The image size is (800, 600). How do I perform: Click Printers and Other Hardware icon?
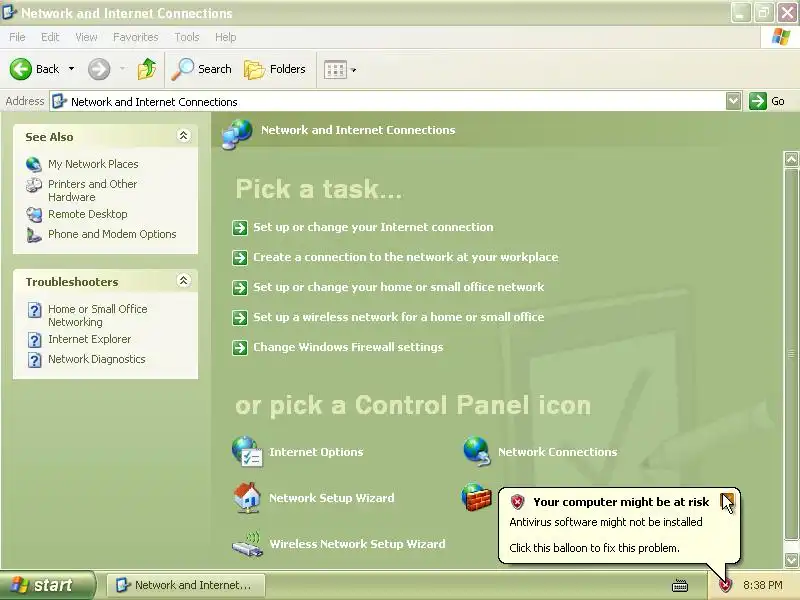(34, 185)
